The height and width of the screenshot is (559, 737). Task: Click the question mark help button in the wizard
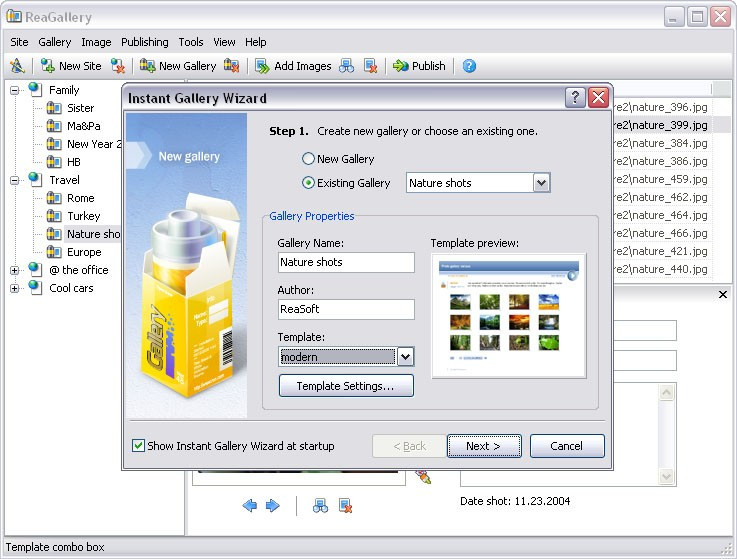click(x=575, y=98)
